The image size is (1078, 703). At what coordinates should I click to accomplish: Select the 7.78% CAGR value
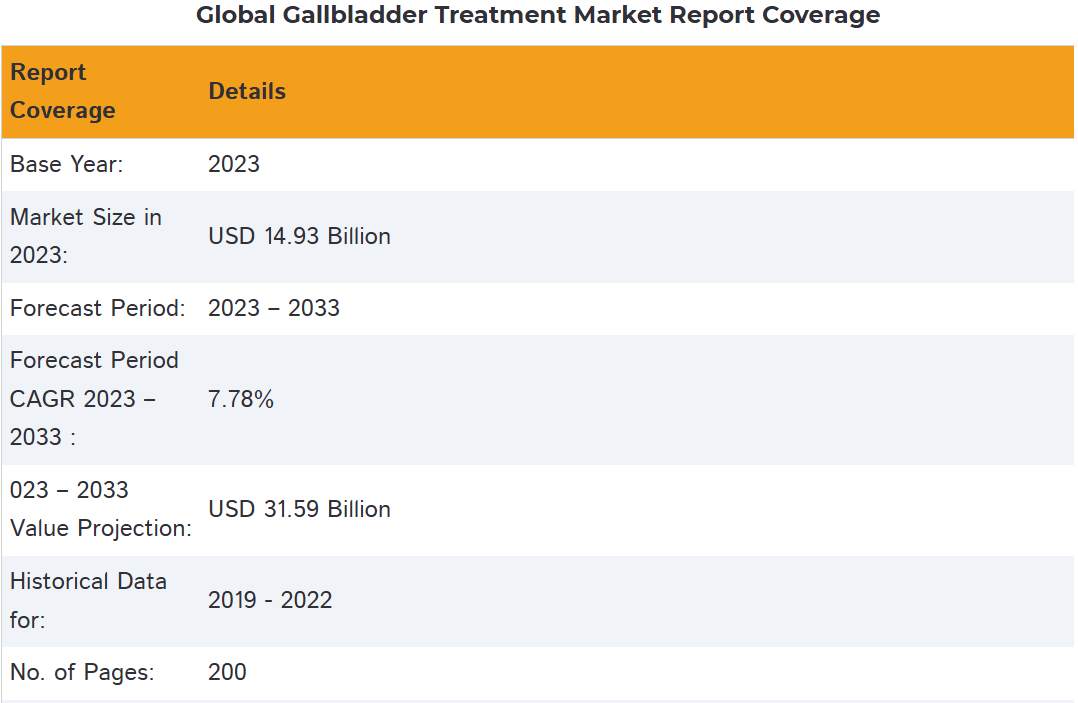coord(241,399)
